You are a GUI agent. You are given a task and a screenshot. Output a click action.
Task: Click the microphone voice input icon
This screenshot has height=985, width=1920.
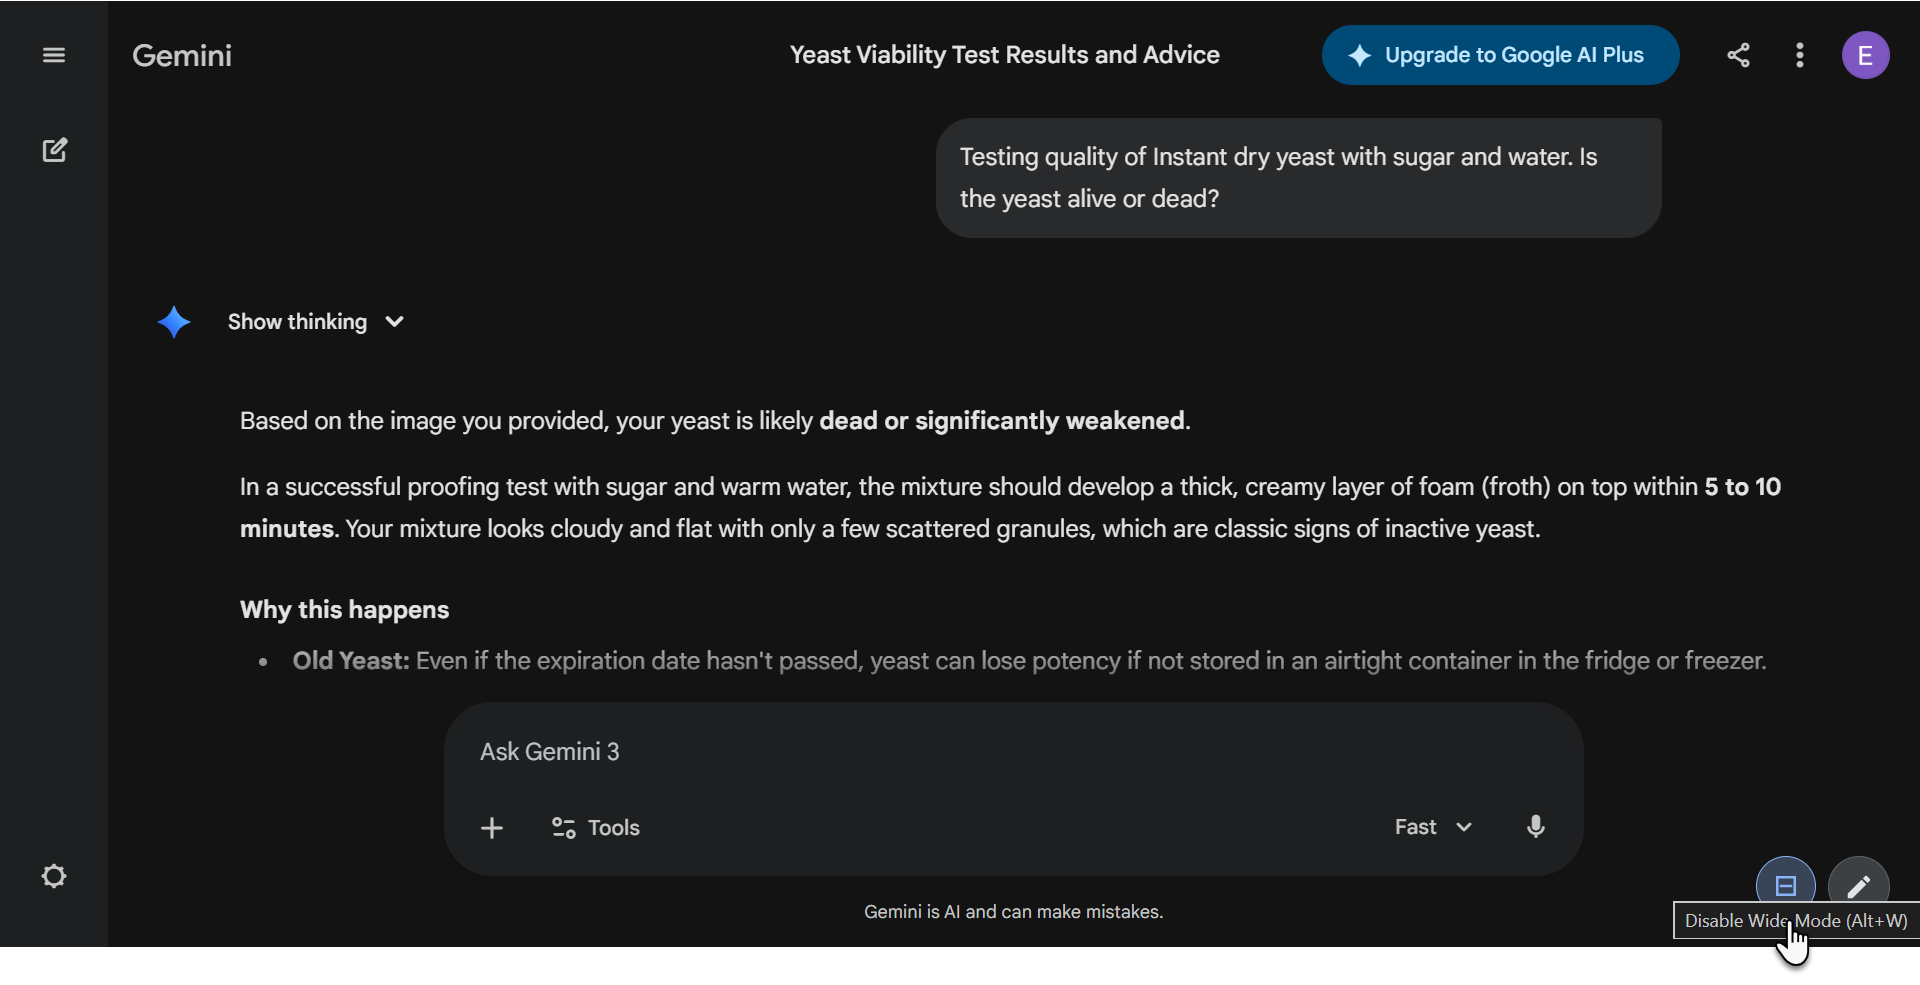coord(1535,827)
